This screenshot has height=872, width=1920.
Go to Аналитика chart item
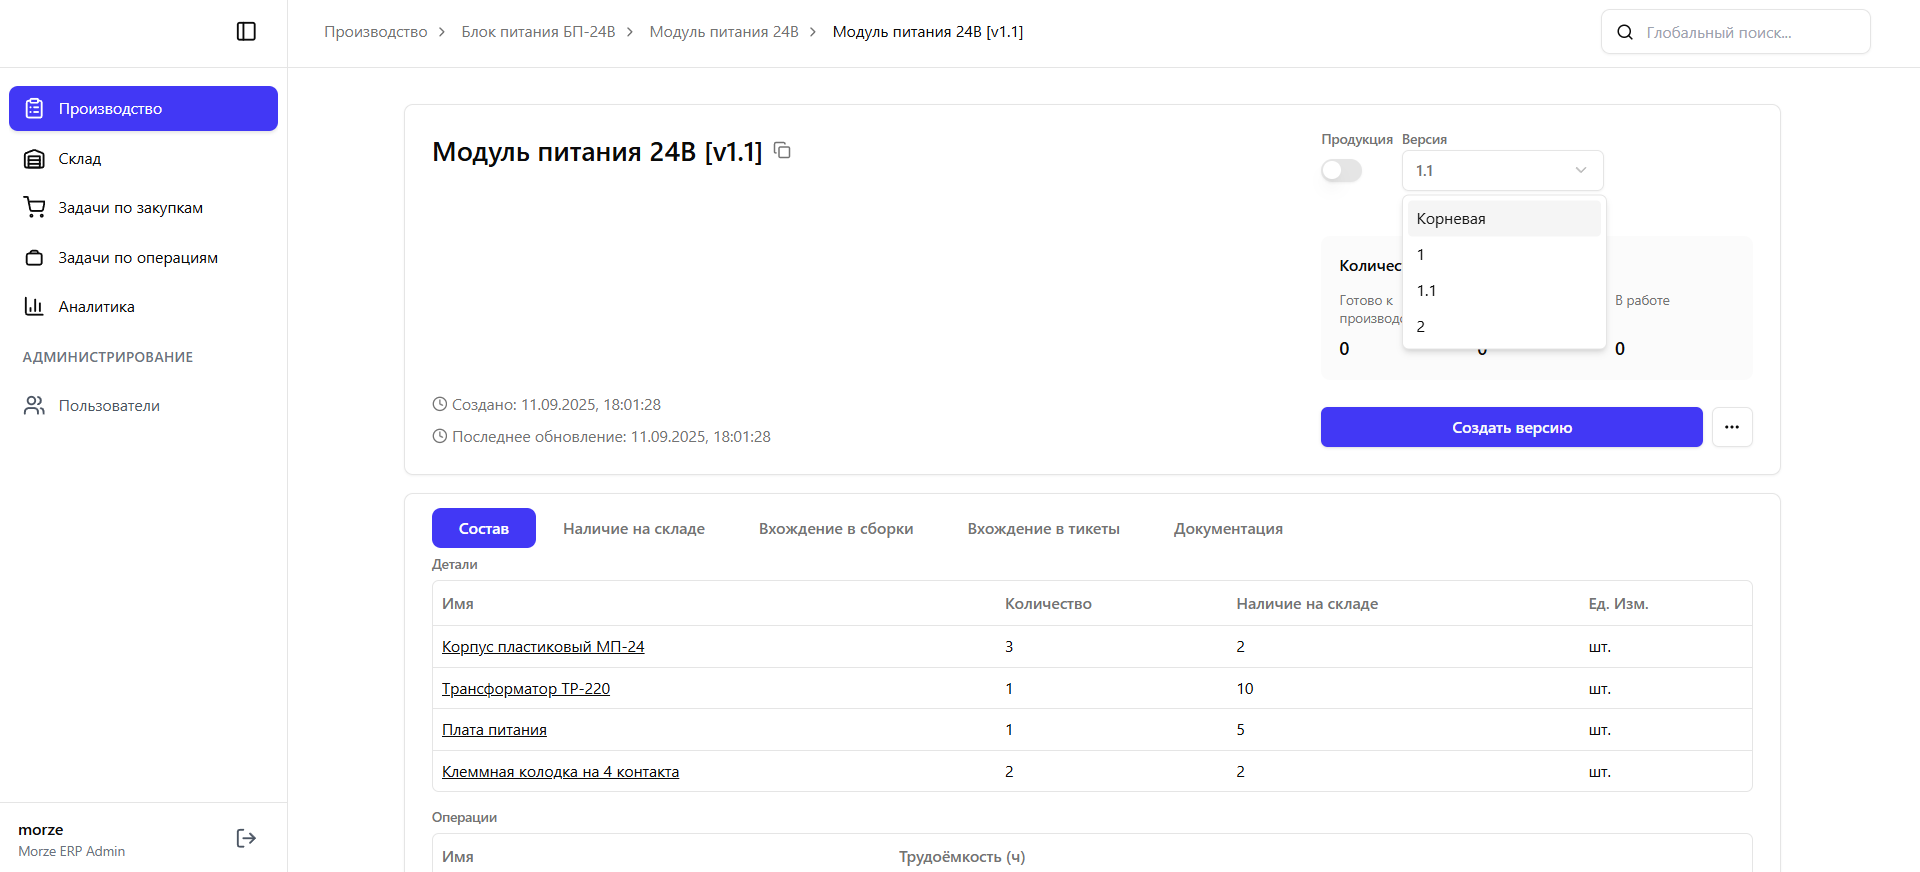point(96,307)
